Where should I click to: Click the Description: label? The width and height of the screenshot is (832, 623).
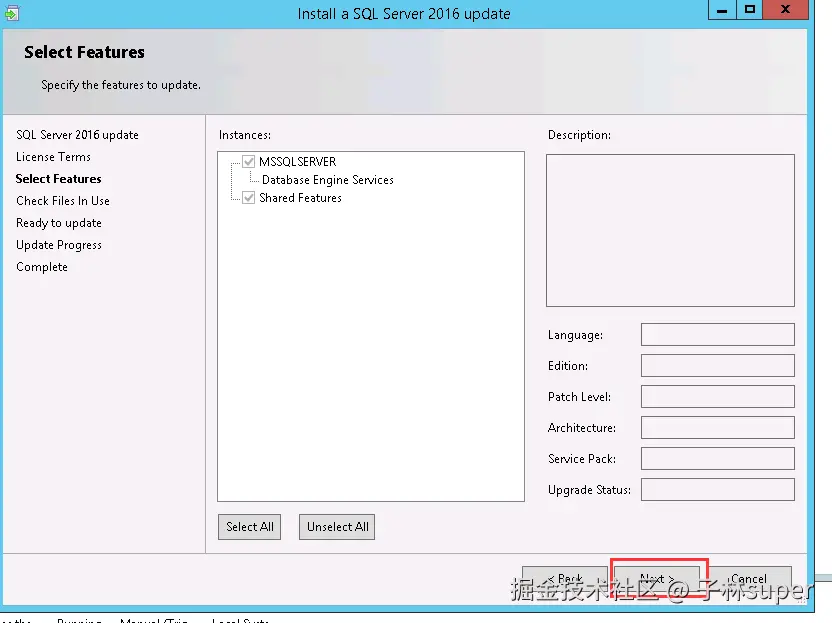[x=579, y=135]
